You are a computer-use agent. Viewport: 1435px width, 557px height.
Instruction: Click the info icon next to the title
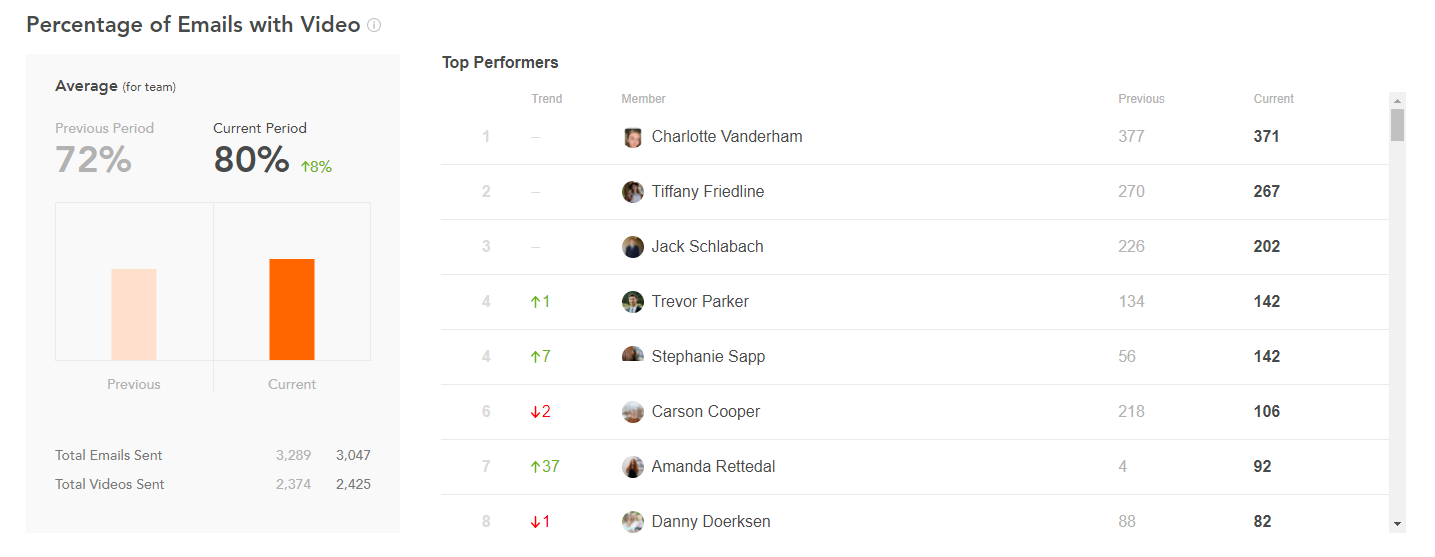[374, 26]
